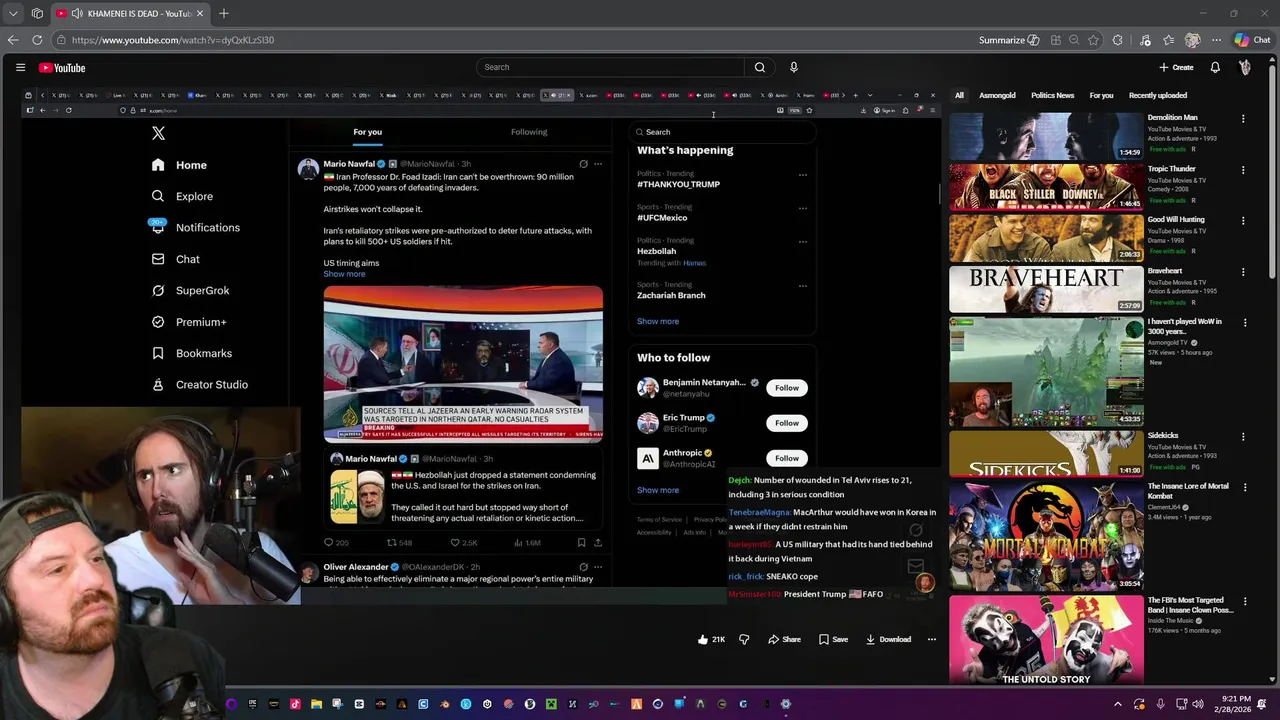Open the Demolition Man video thumbnail

1045,136
